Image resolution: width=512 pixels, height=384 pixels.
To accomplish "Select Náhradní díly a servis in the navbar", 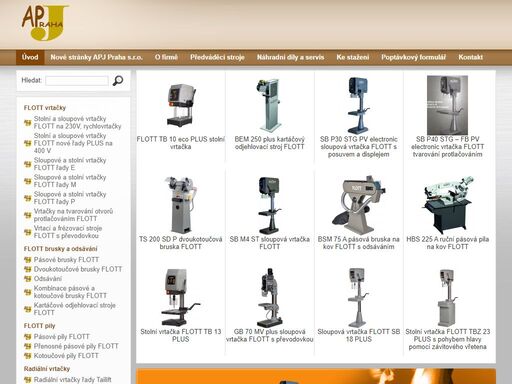I will [x=290, y=57].
